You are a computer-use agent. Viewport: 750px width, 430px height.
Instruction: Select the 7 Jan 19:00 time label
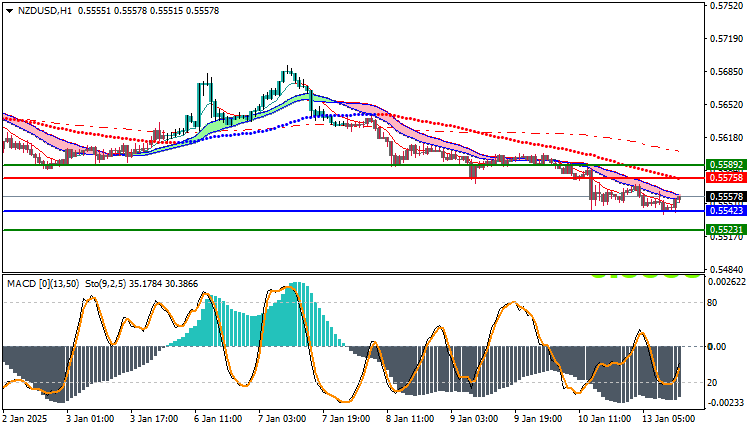(x=346, y=419)
